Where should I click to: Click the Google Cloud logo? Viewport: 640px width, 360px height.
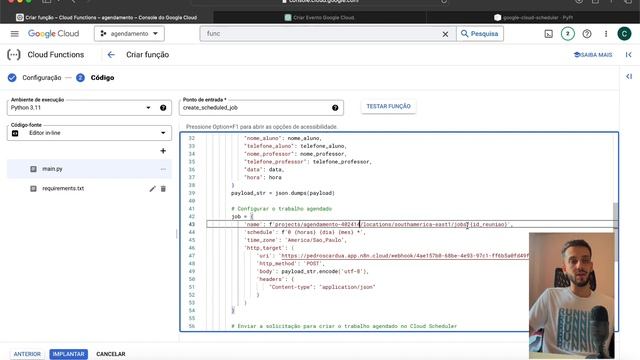coord(53,34)
